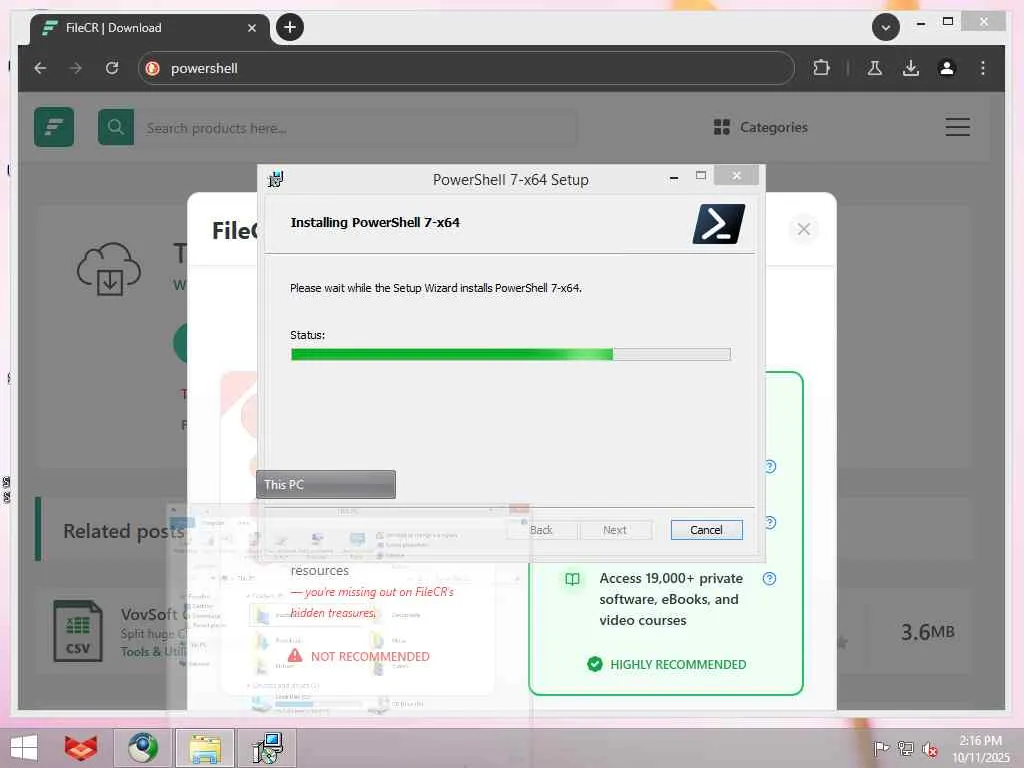1024x768 pixels.
Task: Click the HIGHLY RECOMMENDED label
Action: pyautogui.click(x=666, y=664)
